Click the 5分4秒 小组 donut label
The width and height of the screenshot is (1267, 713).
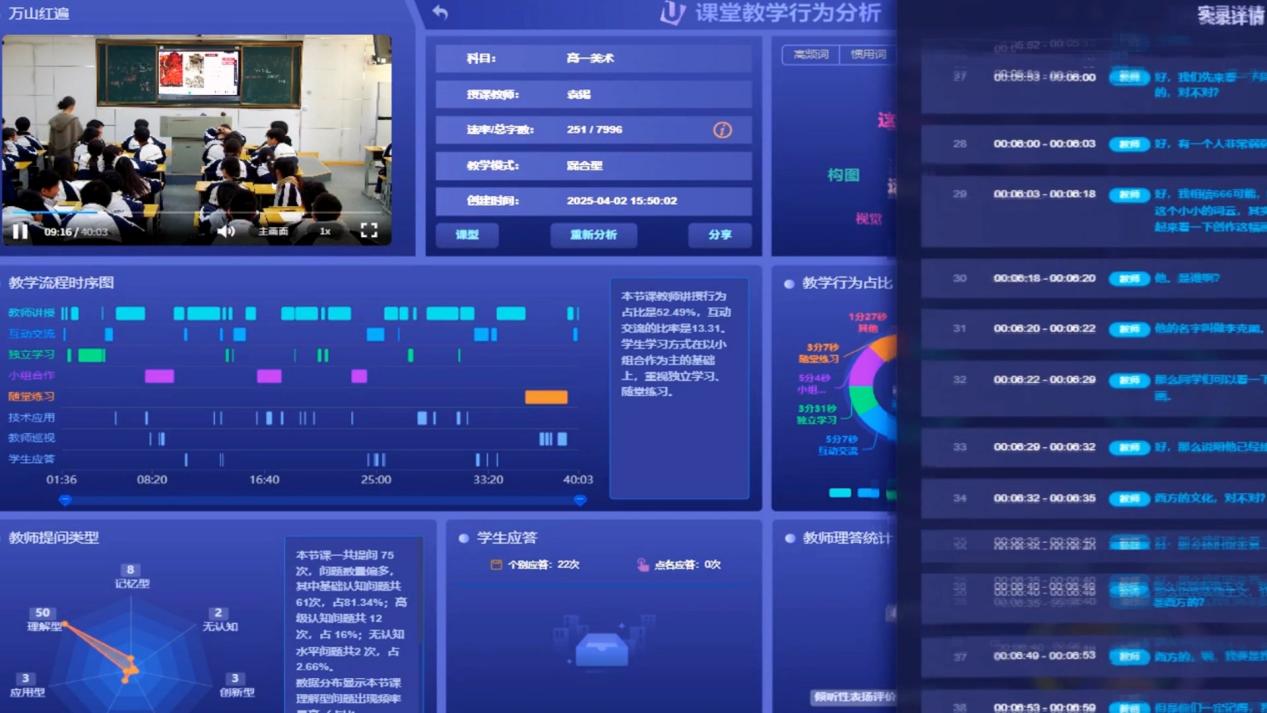814,384
